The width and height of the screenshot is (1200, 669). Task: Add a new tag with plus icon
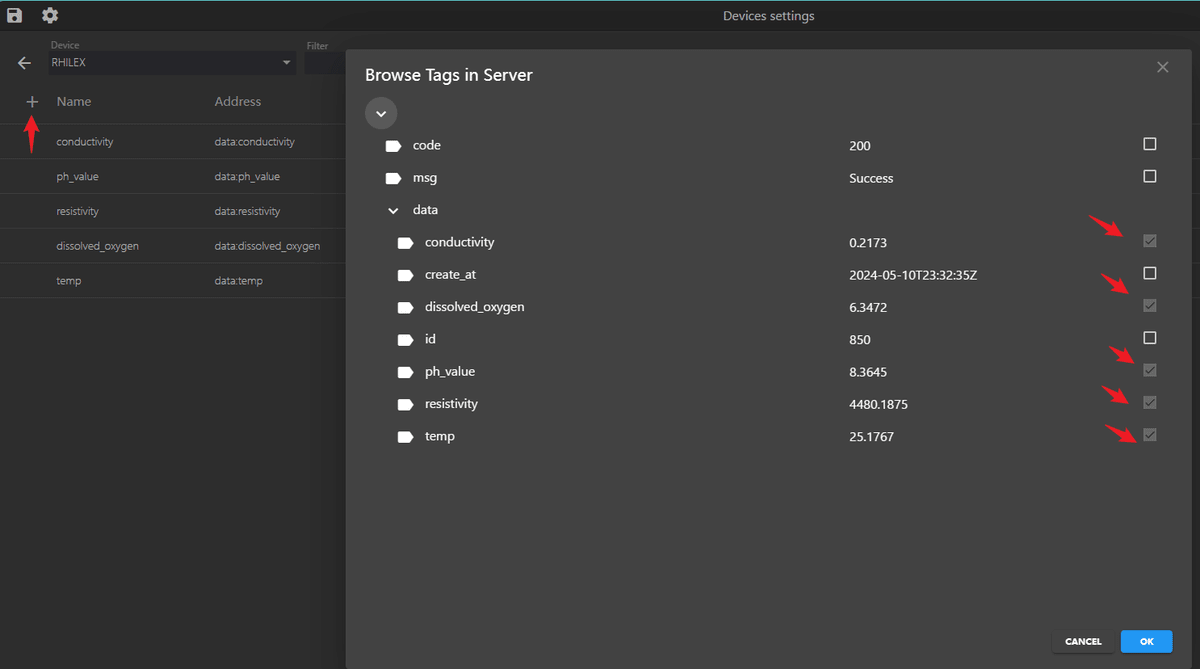tap(32, 102)
